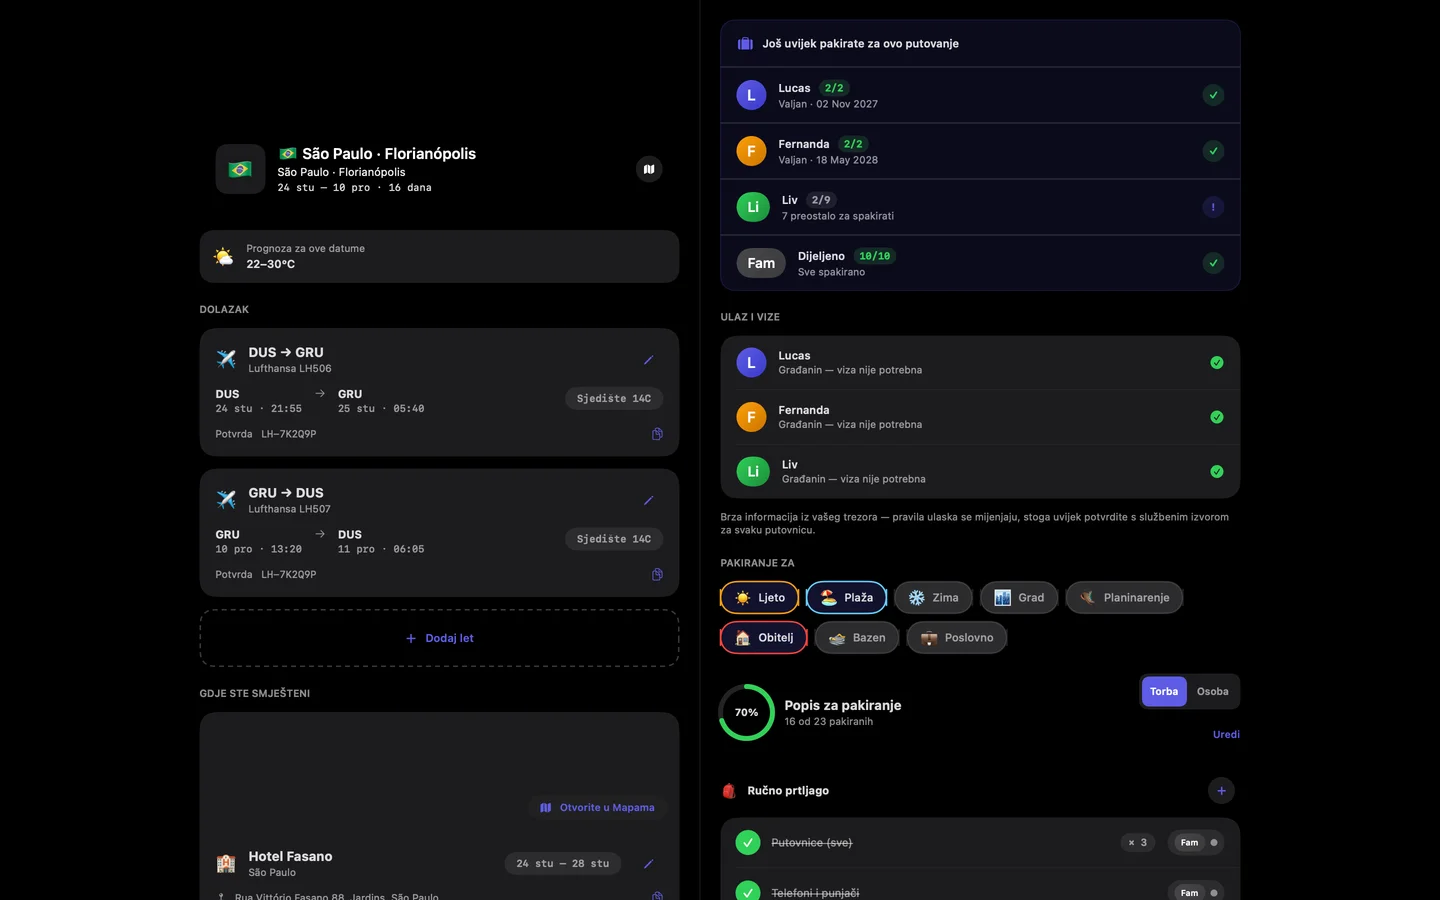Viewport: 1440px width, 900px height.
Task: Click the Uredi link
Action: (x=1226, y=735)
